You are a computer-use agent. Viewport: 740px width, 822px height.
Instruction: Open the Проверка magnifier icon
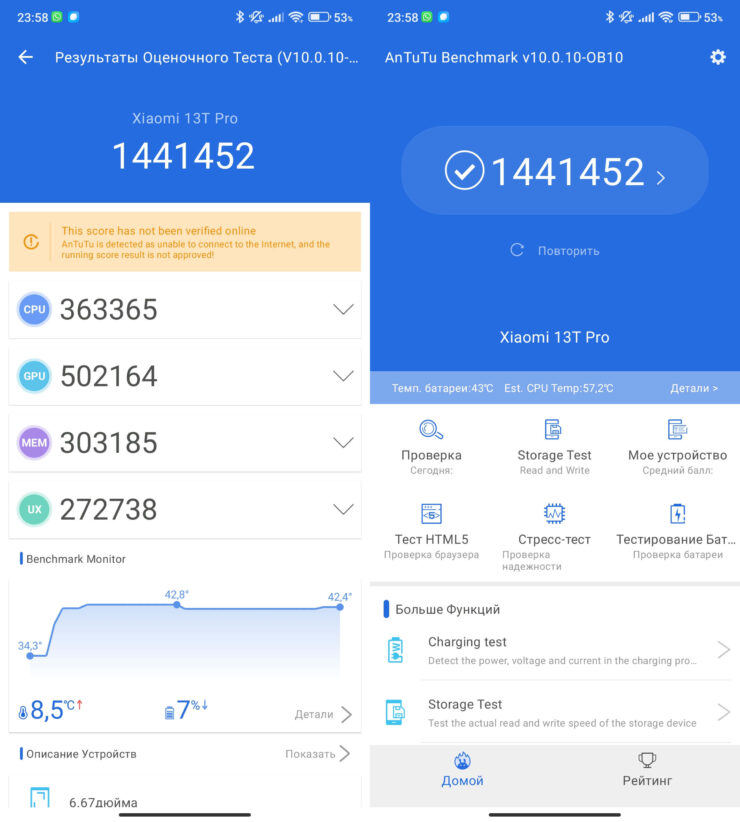(x=431, y=430)
